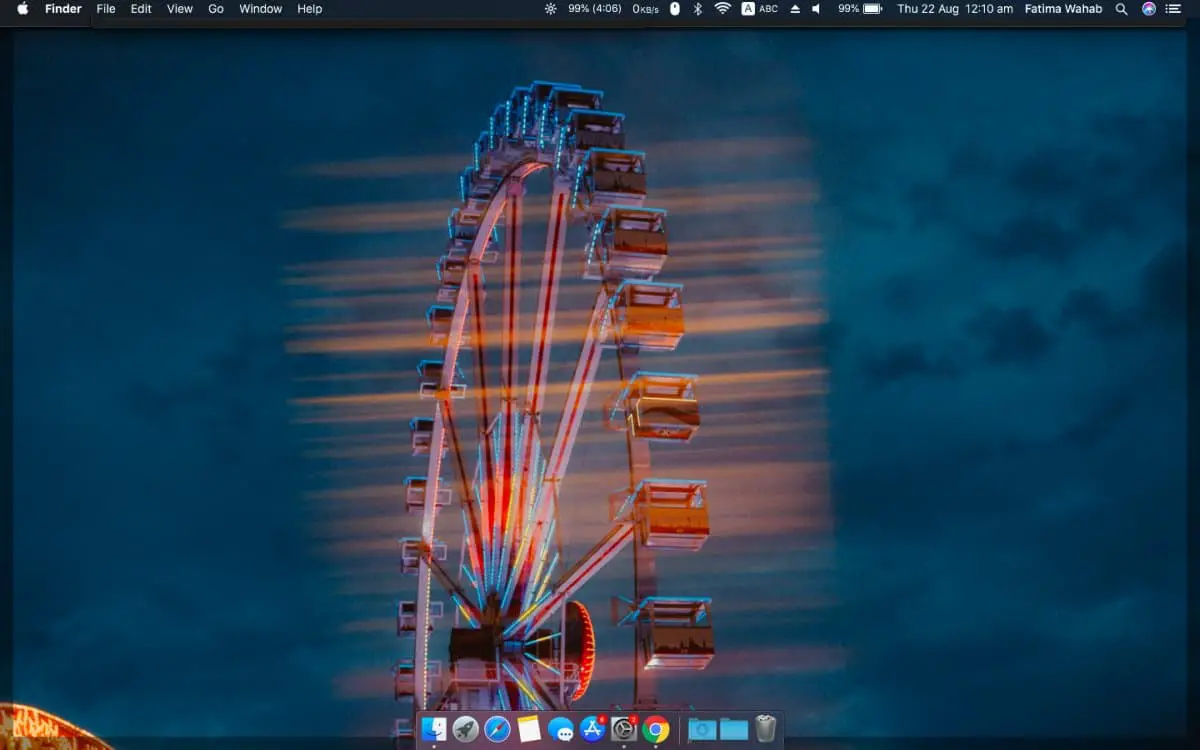1200x750 pixels.
Task: Toggle the Bluetooth status menu
Action: 698,9
